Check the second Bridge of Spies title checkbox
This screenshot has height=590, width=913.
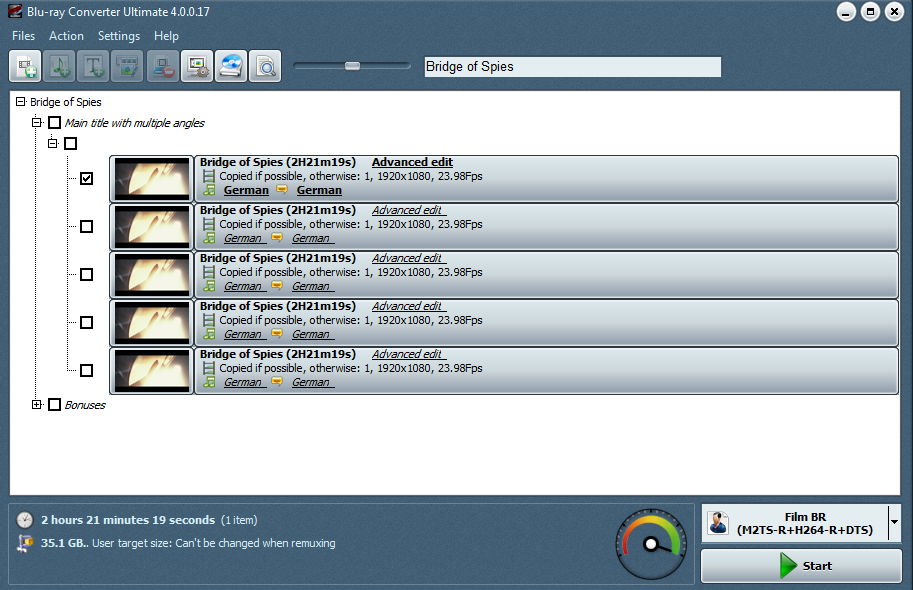pos(86,227)
